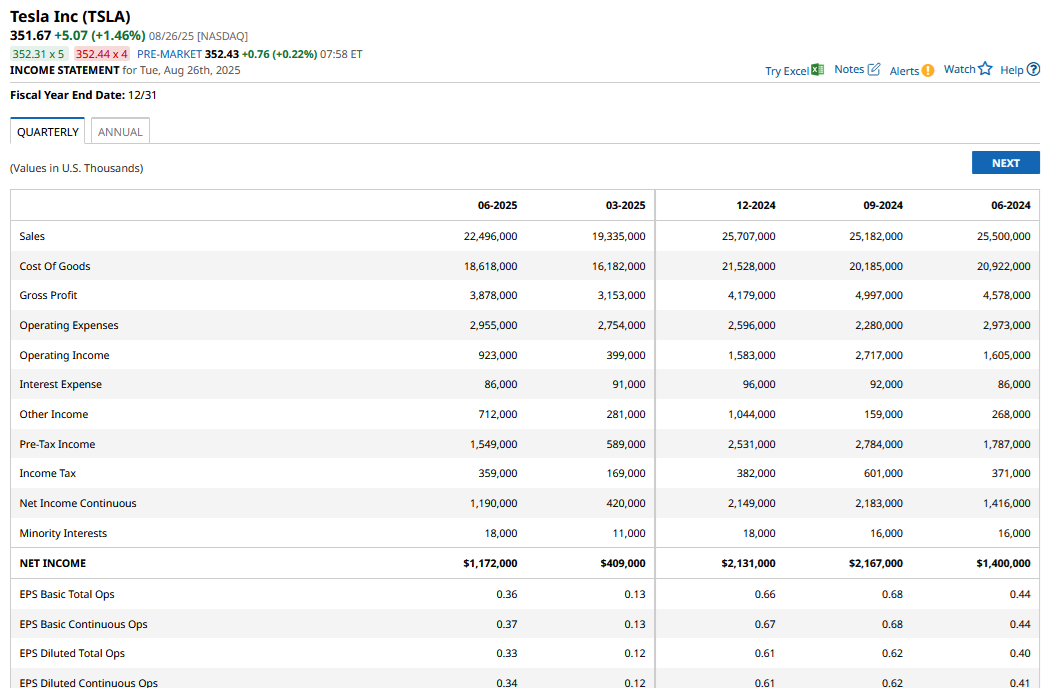Click the PRE-MARKET label
This screenshot has width=1054, height=688.
169,54
